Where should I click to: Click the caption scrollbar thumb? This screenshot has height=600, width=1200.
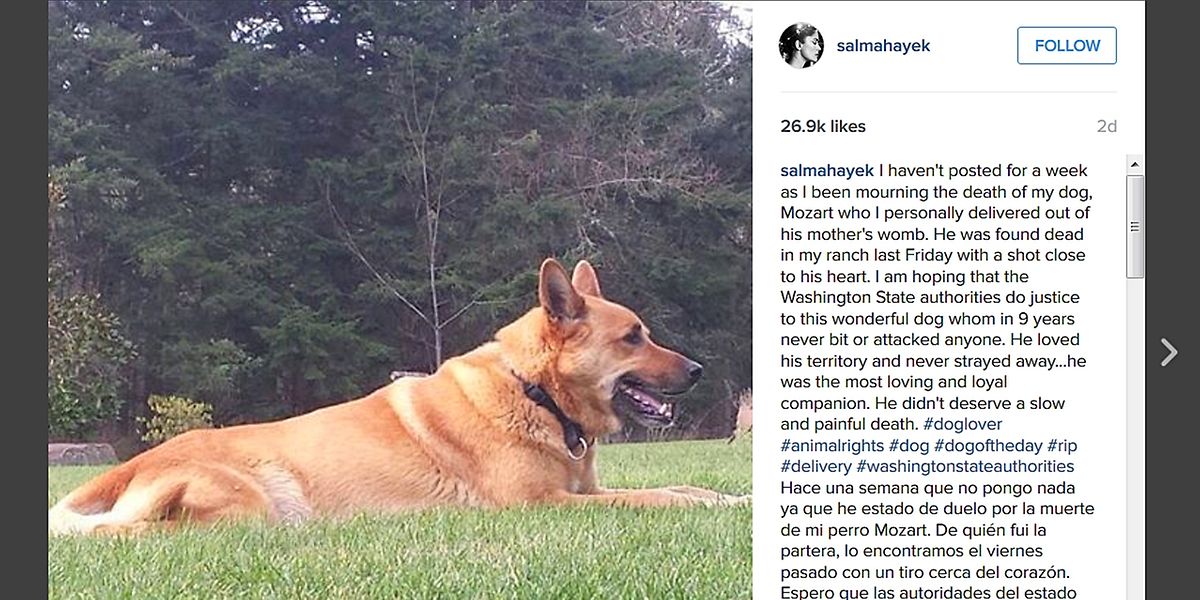(1135, 226)
